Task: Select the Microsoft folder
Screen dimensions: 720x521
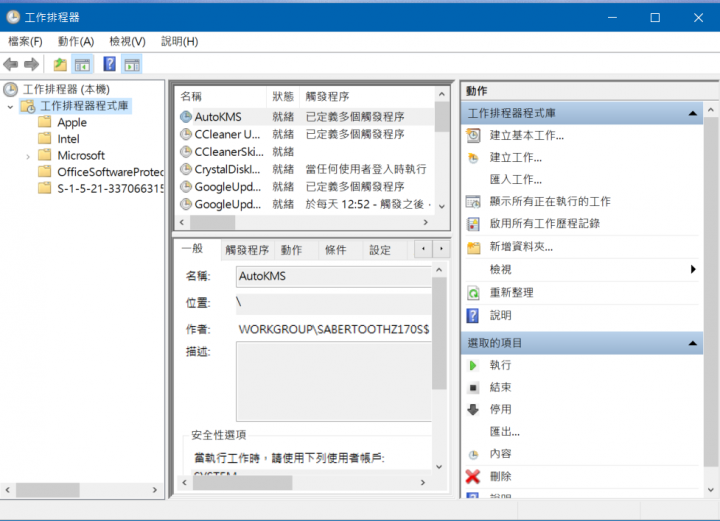Action: [81, 156]
